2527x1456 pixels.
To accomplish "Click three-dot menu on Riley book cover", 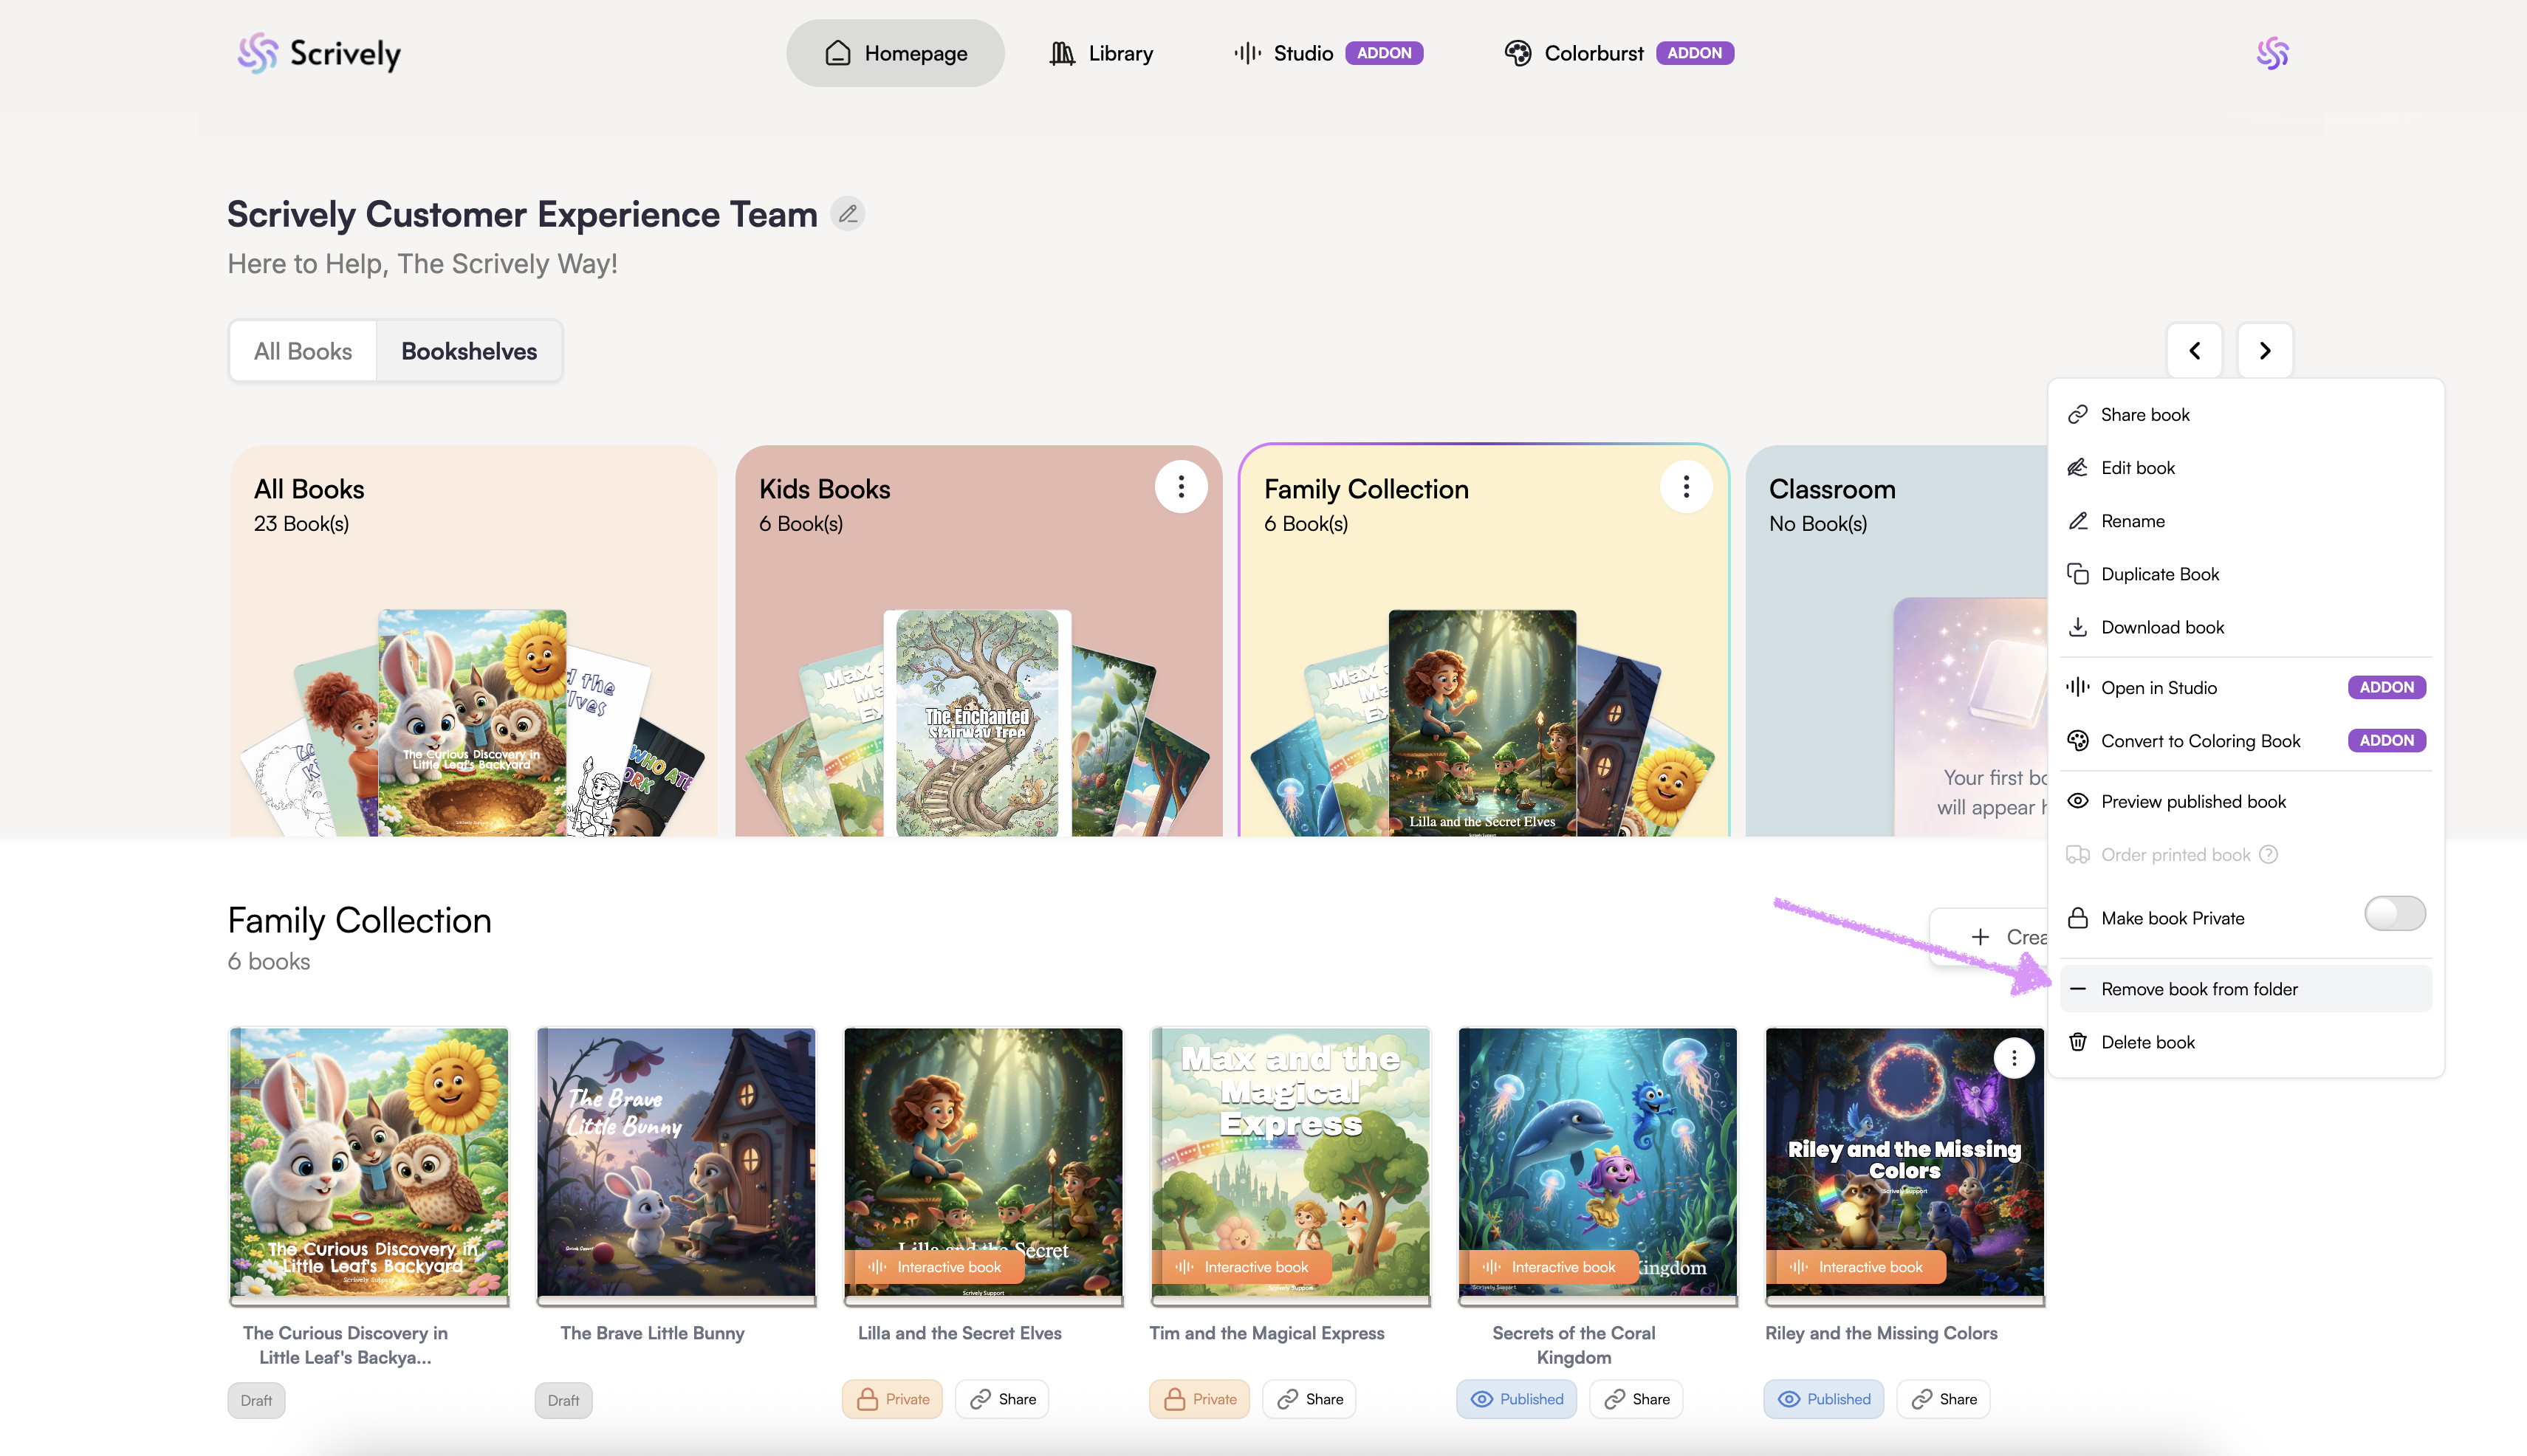I will [x=2013, y=1057].
